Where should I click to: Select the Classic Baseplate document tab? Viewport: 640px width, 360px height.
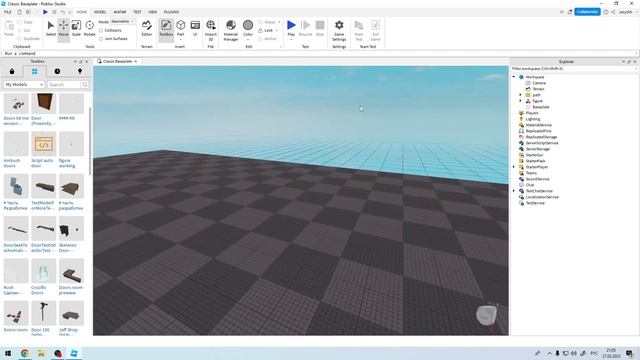(x=117, y=61)
